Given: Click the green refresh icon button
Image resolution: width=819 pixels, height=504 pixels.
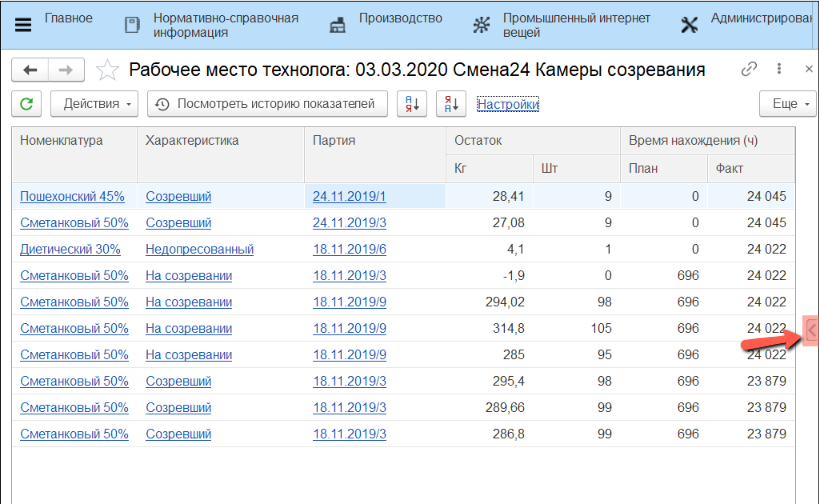Looking at the screenshot, I should pos(26,104).
